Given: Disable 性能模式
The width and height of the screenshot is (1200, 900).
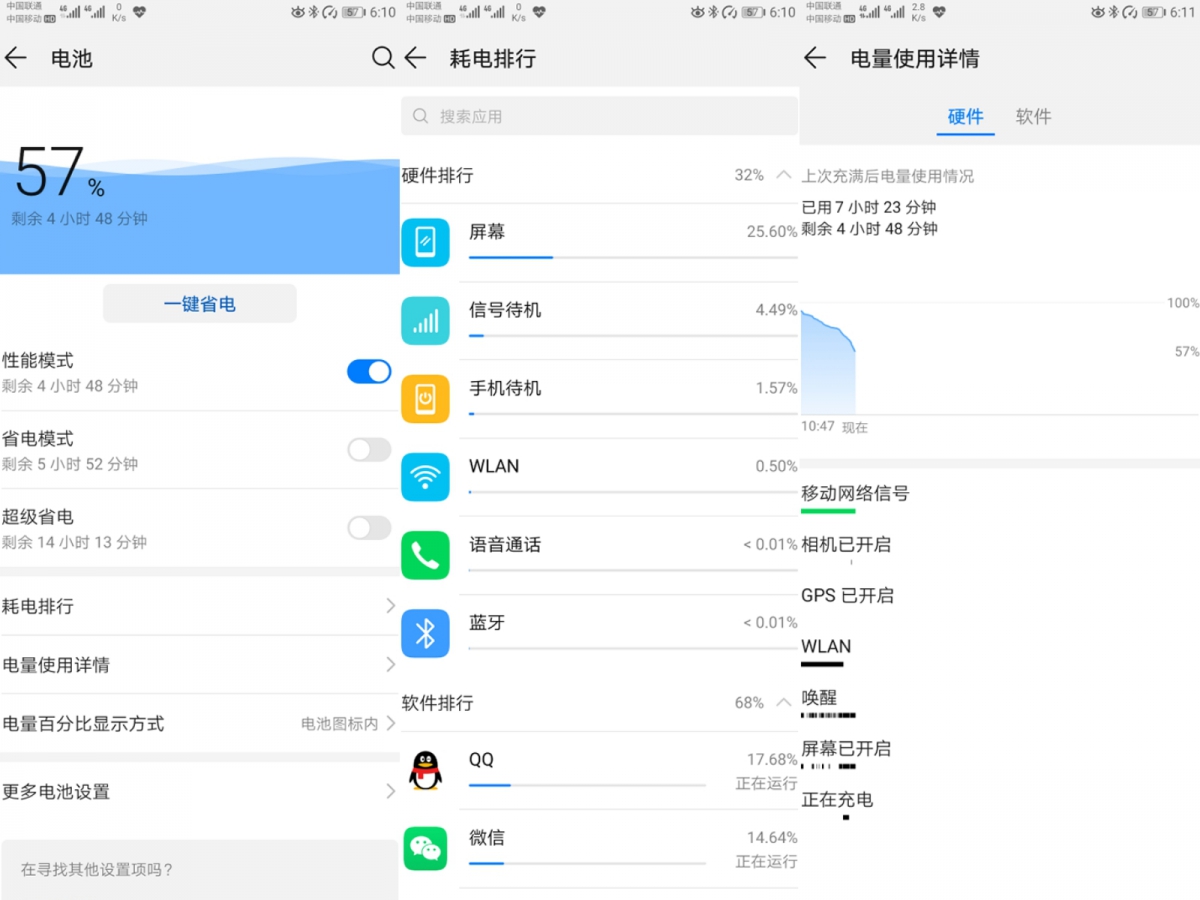Looking at the screenshot, I should (369, 371).
